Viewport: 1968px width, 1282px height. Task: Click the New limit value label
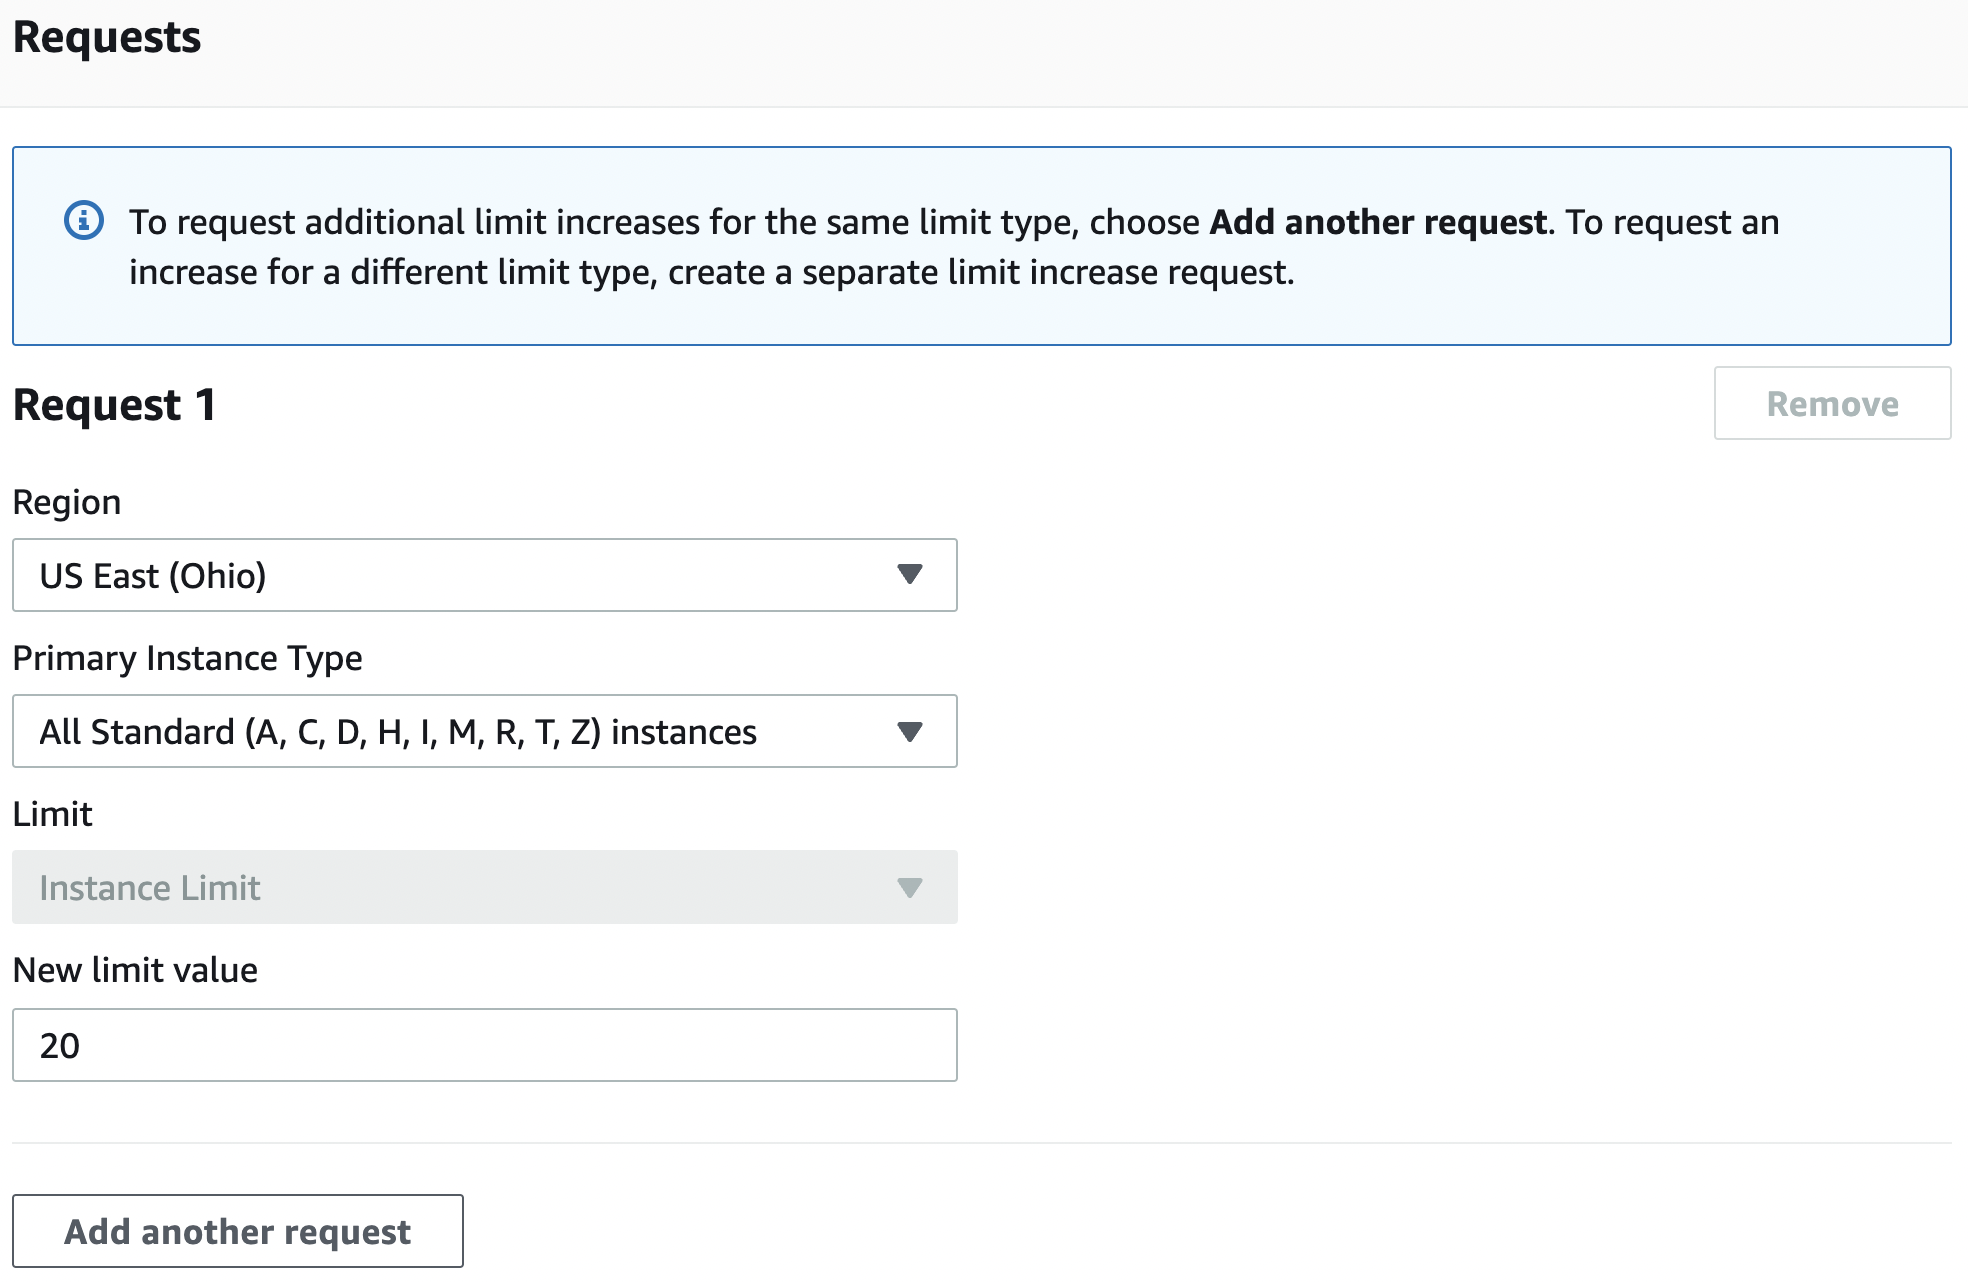click(135, 970)
